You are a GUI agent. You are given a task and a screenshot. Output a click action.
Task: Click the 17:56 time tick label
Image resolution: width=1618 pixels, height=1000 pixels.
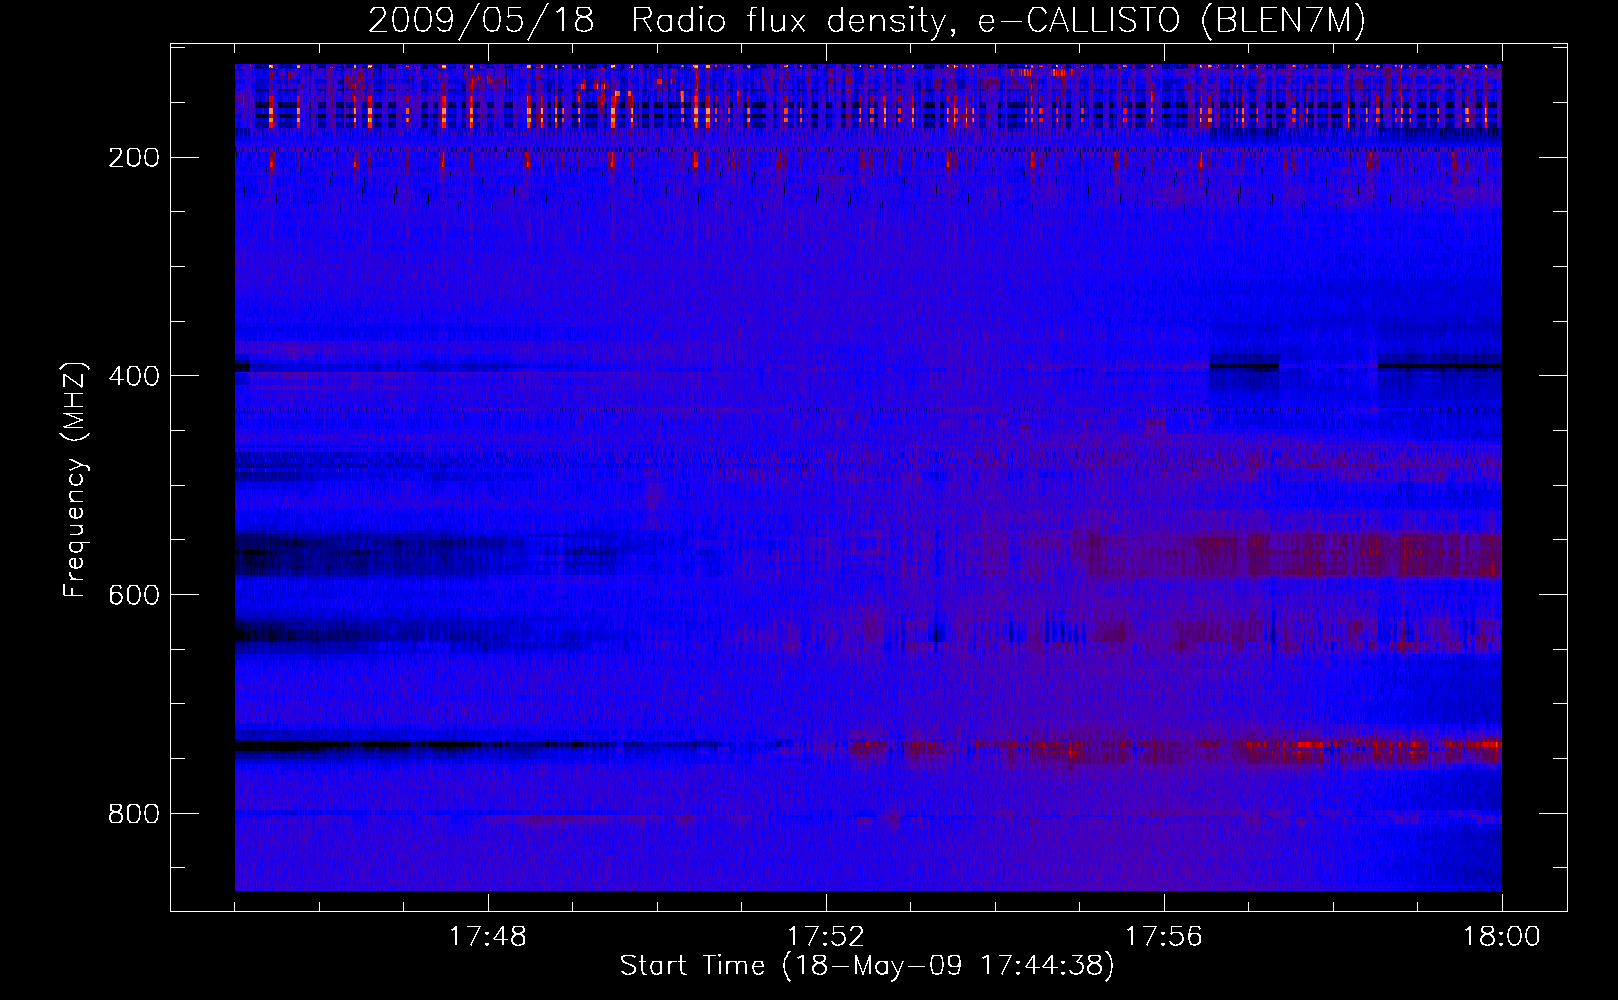(1164, 937)
